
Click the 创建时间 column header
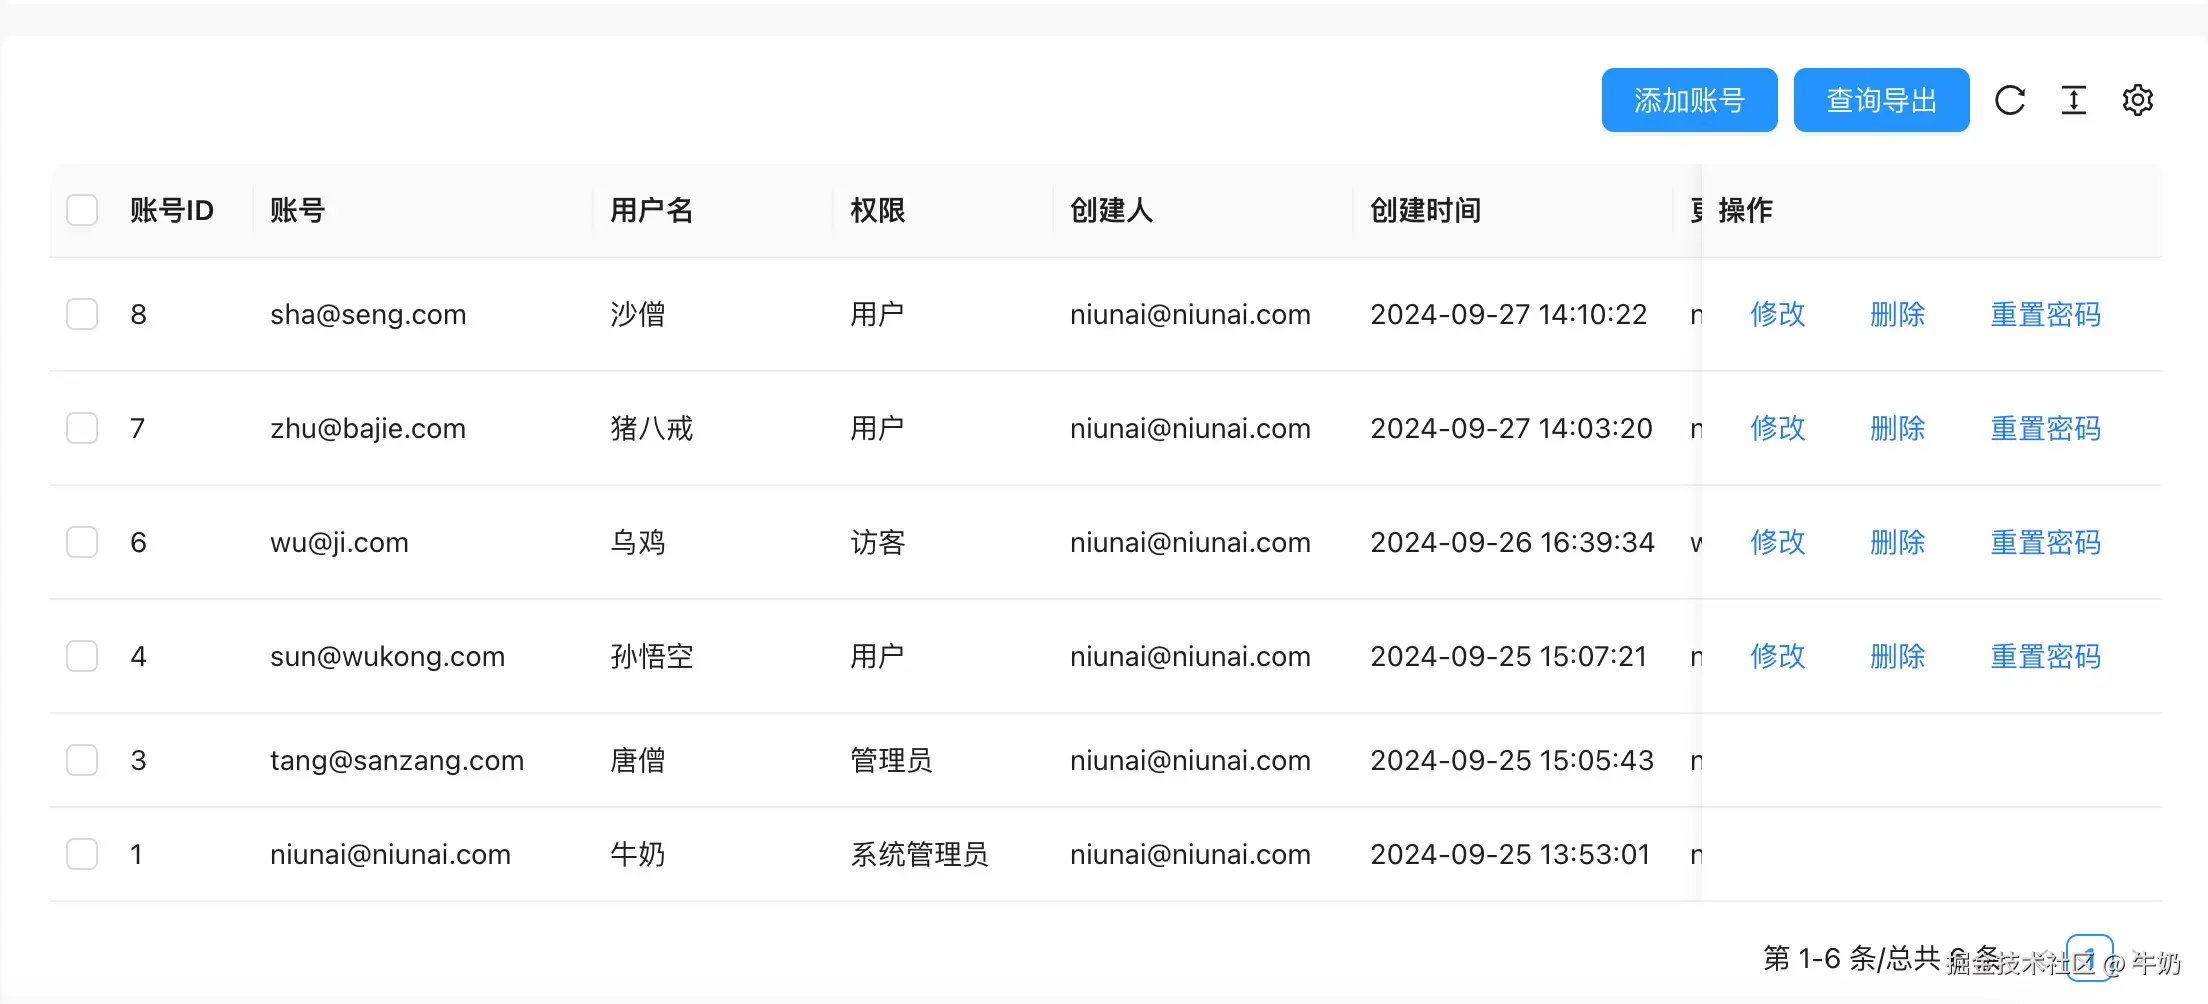click(1425, 210)
